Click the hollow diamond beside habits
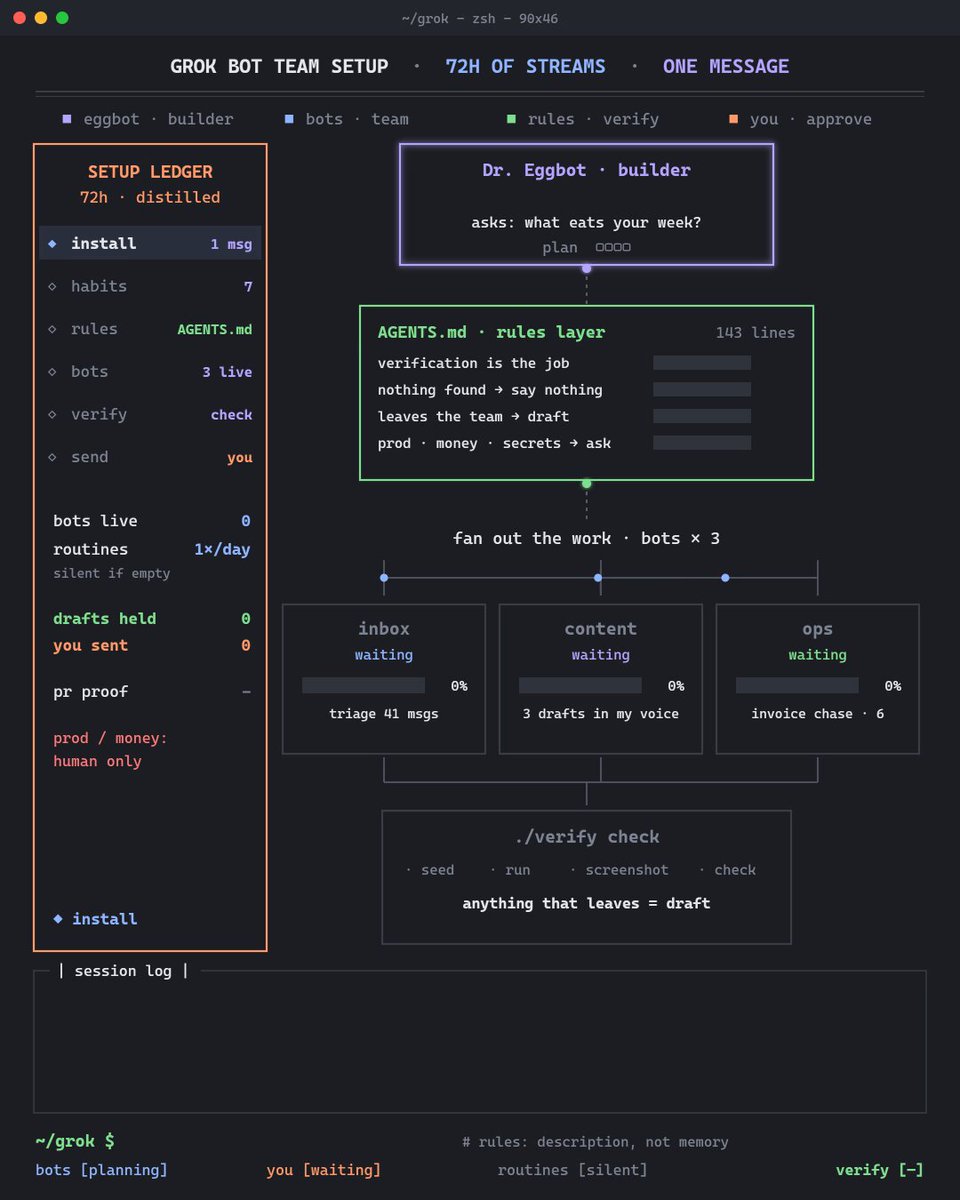Viewport: 960px width, 1200px height. (x=52, y=286)
